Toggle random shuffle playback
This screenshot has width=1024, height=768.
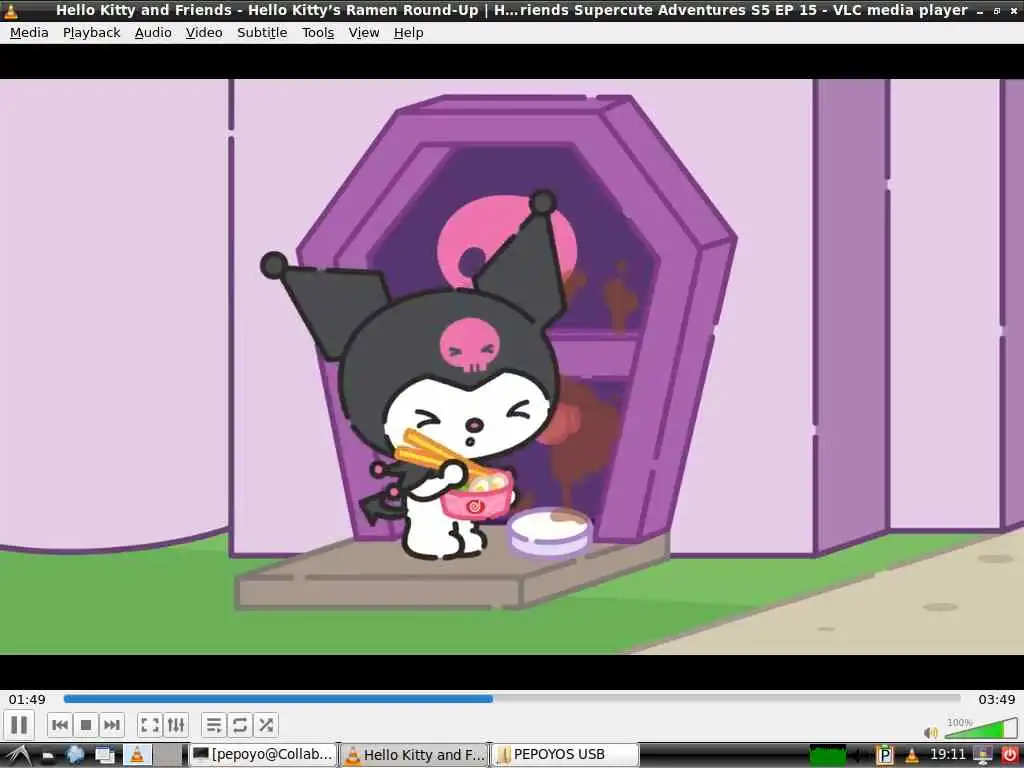(x=266, y=725)
